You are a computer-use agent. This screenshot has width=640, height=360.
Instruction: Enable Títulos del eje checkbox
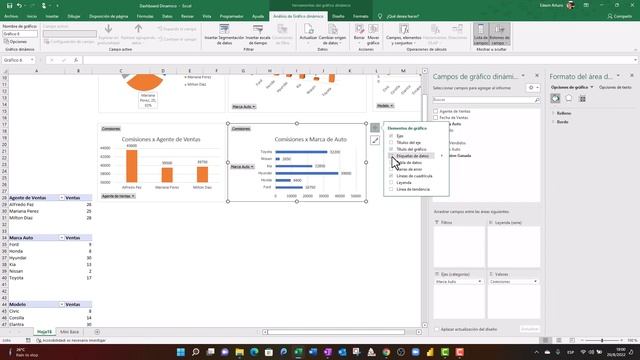[x=391, y=142]
